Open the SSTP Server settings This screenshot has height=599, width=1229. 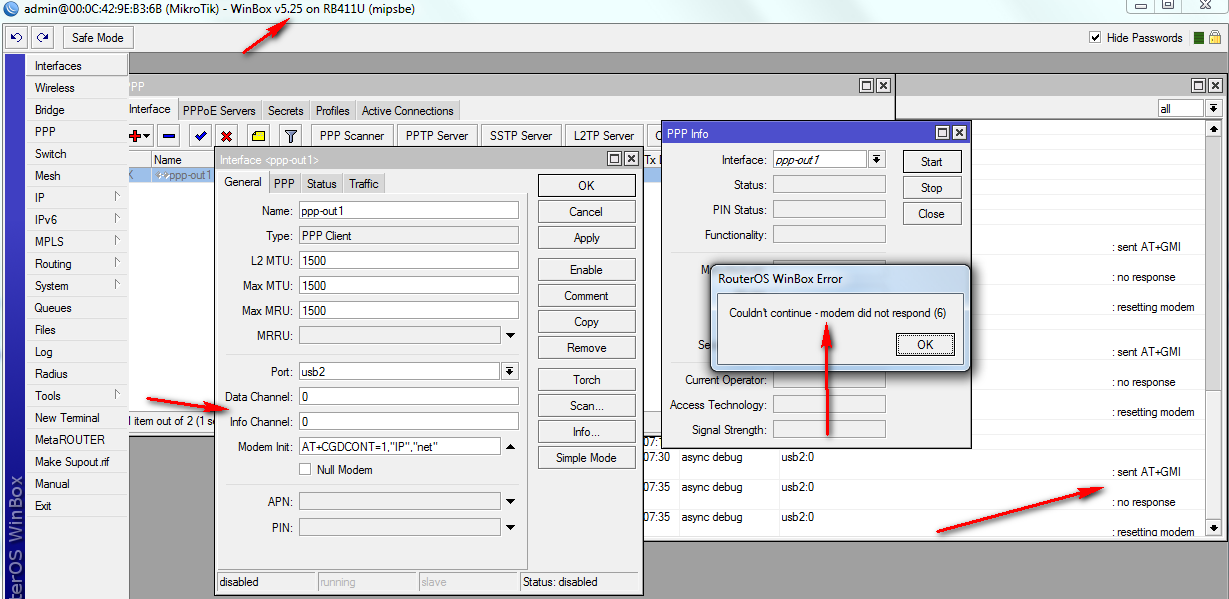(x=521, y=136)
